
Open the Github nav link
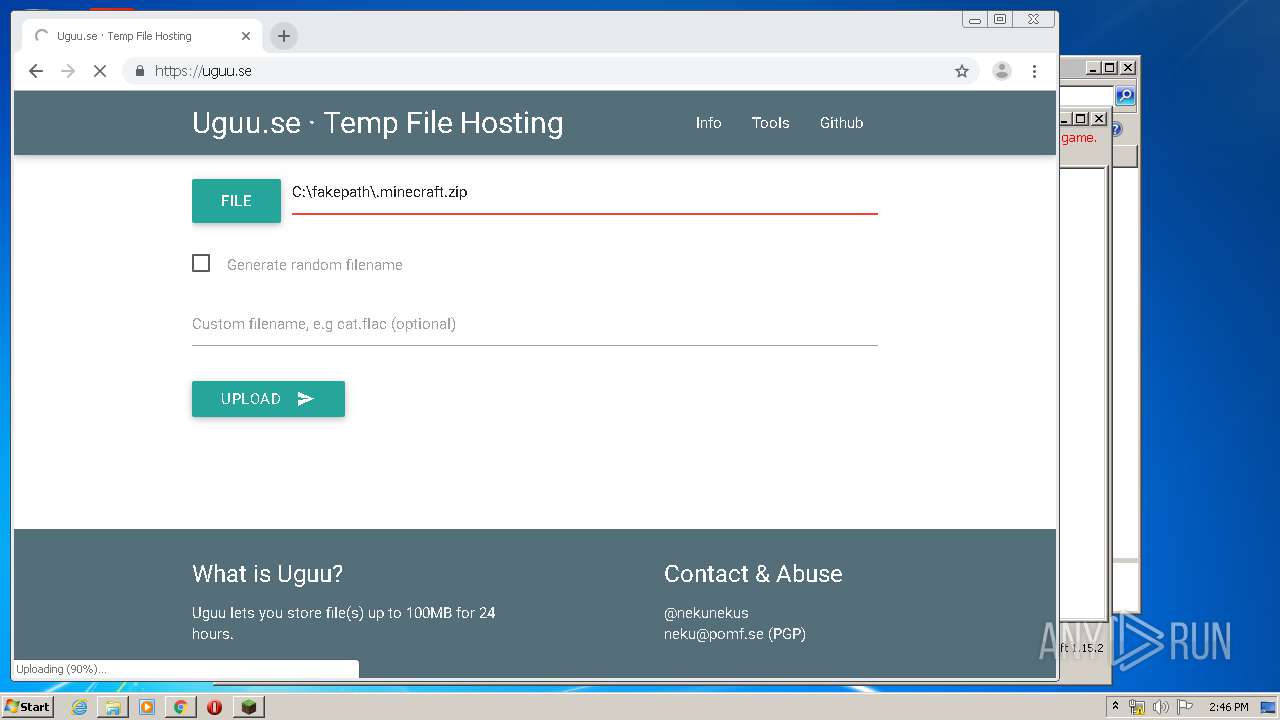pyautogui.click(x=842, y=123)
